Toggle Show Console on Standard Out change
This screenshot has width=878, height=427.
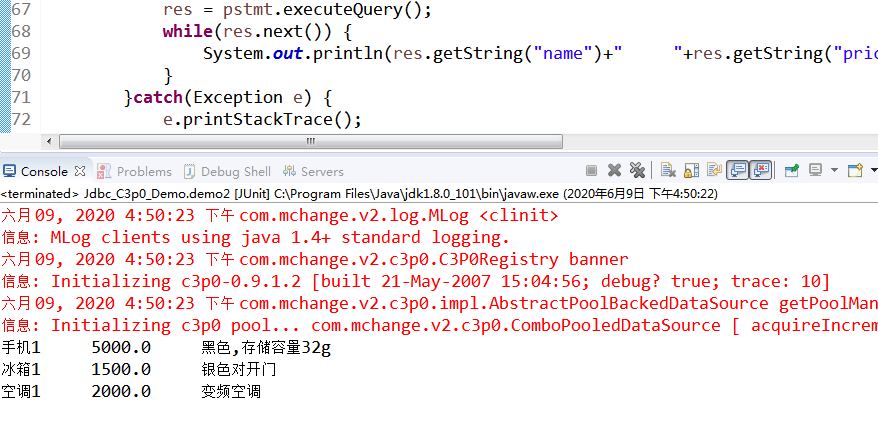738,171
